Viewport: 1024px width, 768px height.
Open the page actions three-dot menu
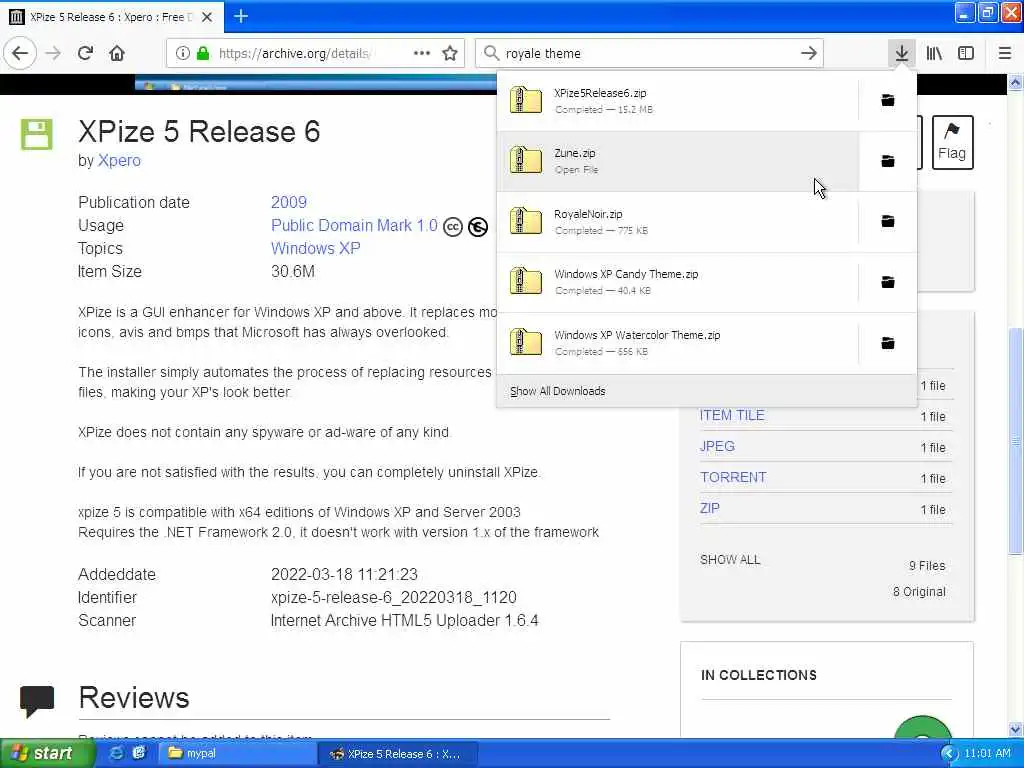pos(422,53)
